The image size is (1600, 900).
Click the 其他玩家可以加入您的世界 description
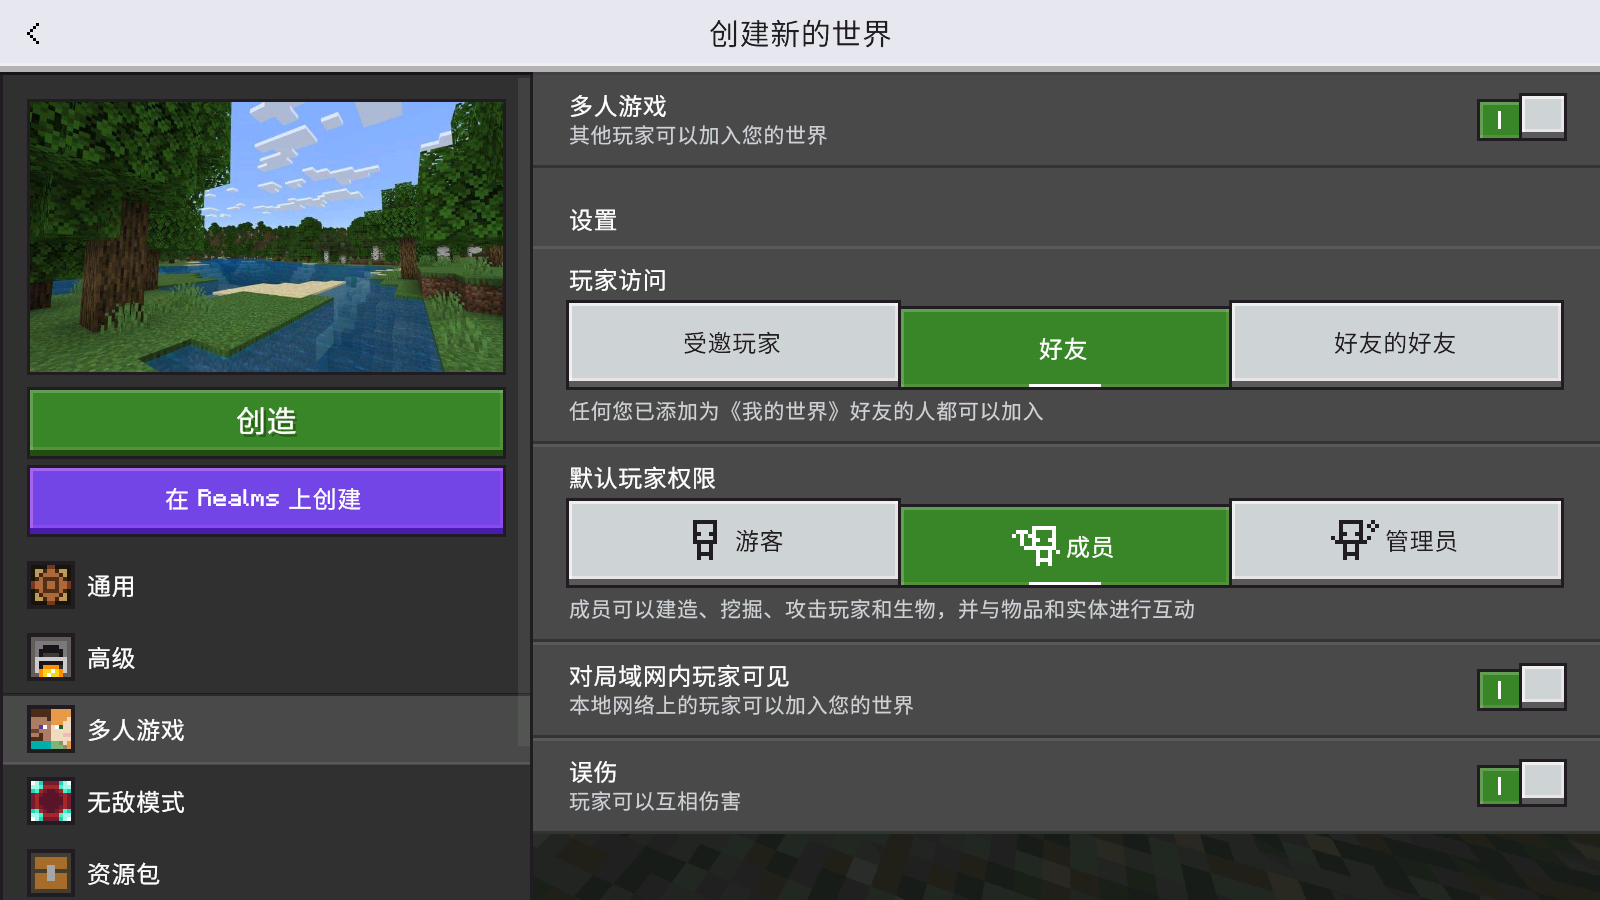point(698,135)
